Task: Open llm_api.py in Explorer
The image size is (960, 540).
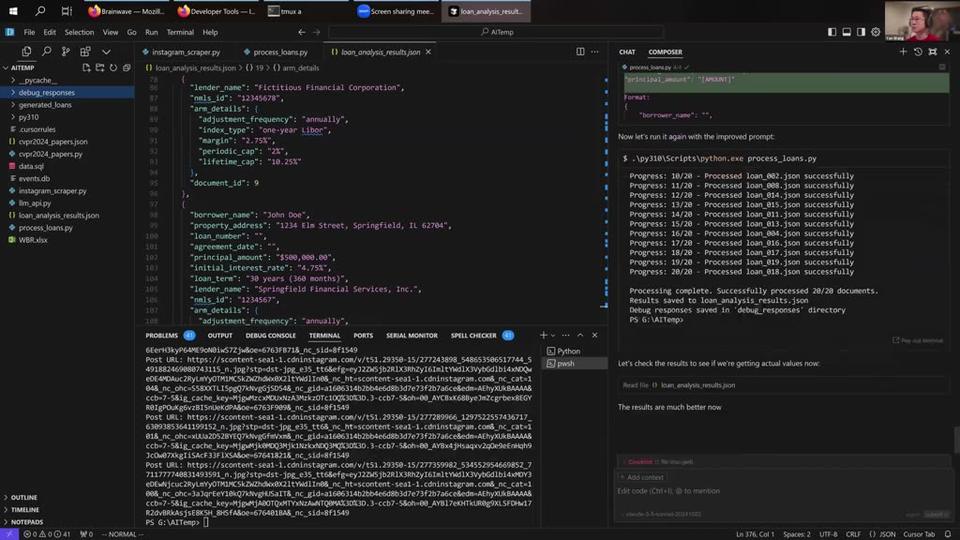Action: (x=35, y=203)
